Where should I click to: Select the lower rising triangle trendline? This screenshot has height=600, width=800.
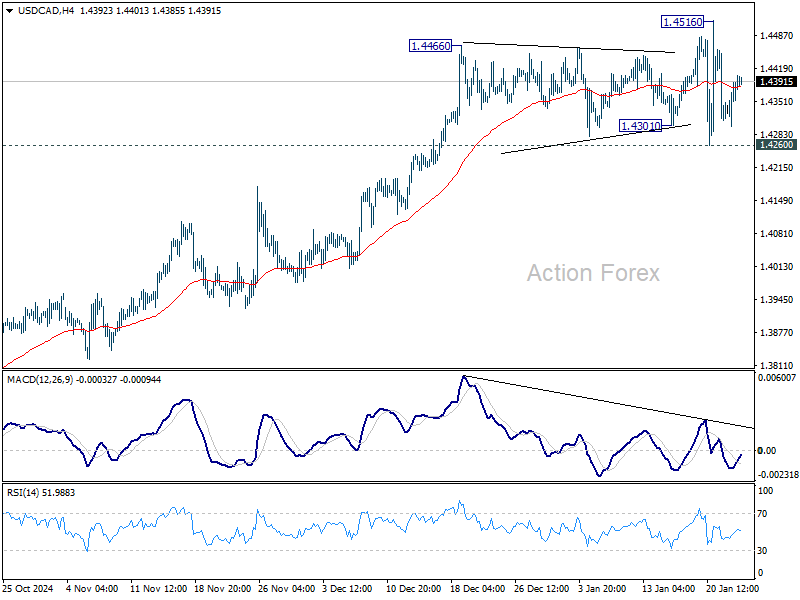click(x=595, y=139)
